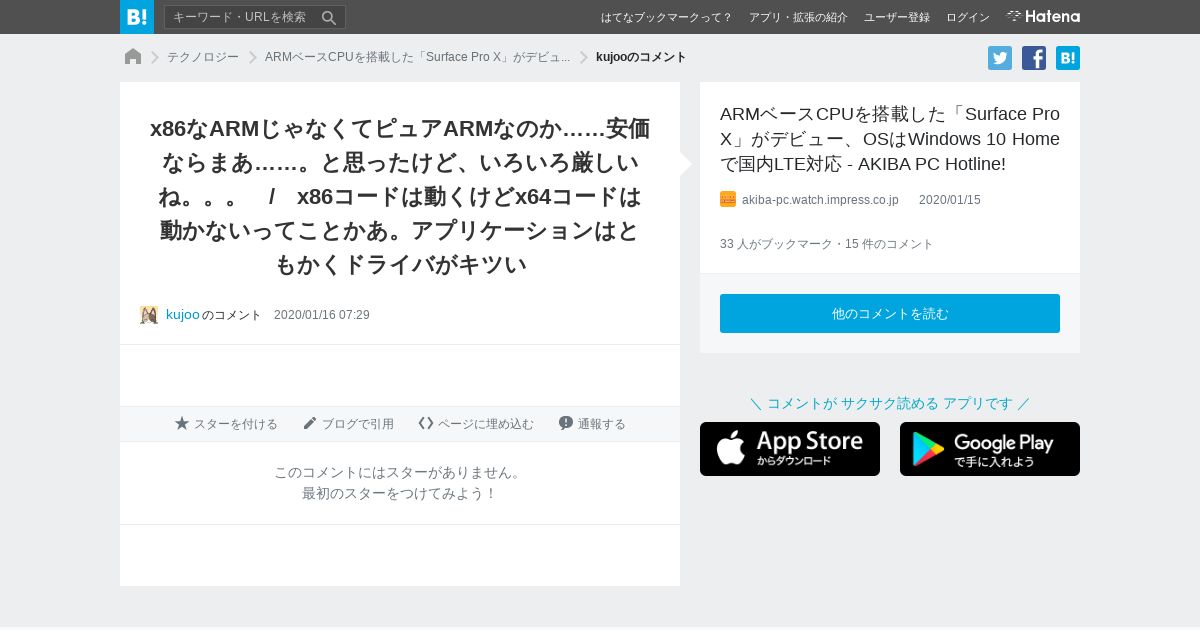Screen dimensions: 1200x630
Task: Click ログイン in the header
Action: click(x=968, y=17)
